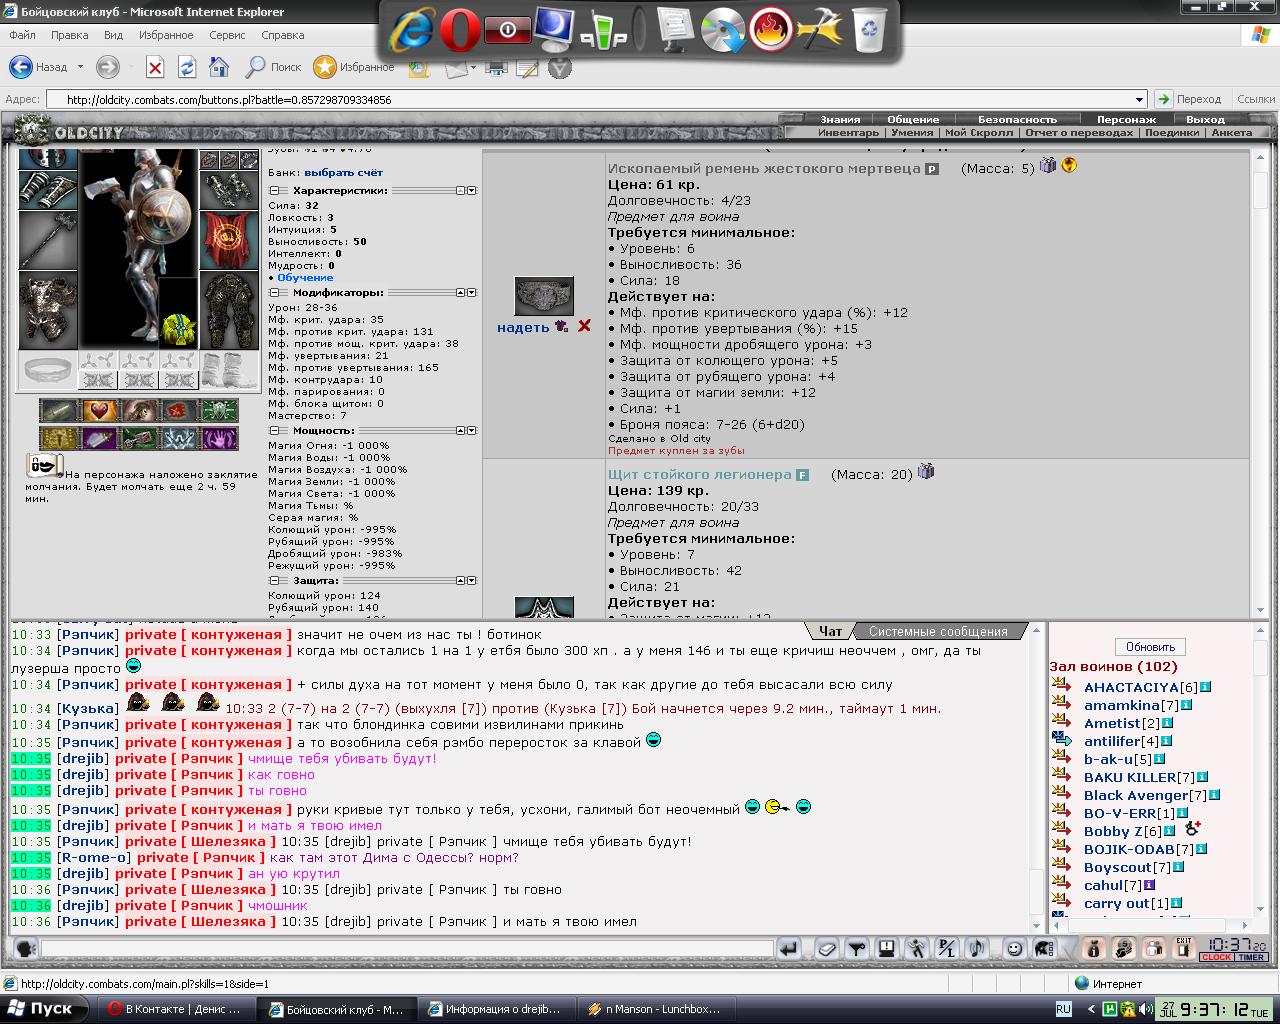Click the Обновить button
Image resolution: width=1280 pixels, height=1024 pixels.
[x=1150, y=646]
